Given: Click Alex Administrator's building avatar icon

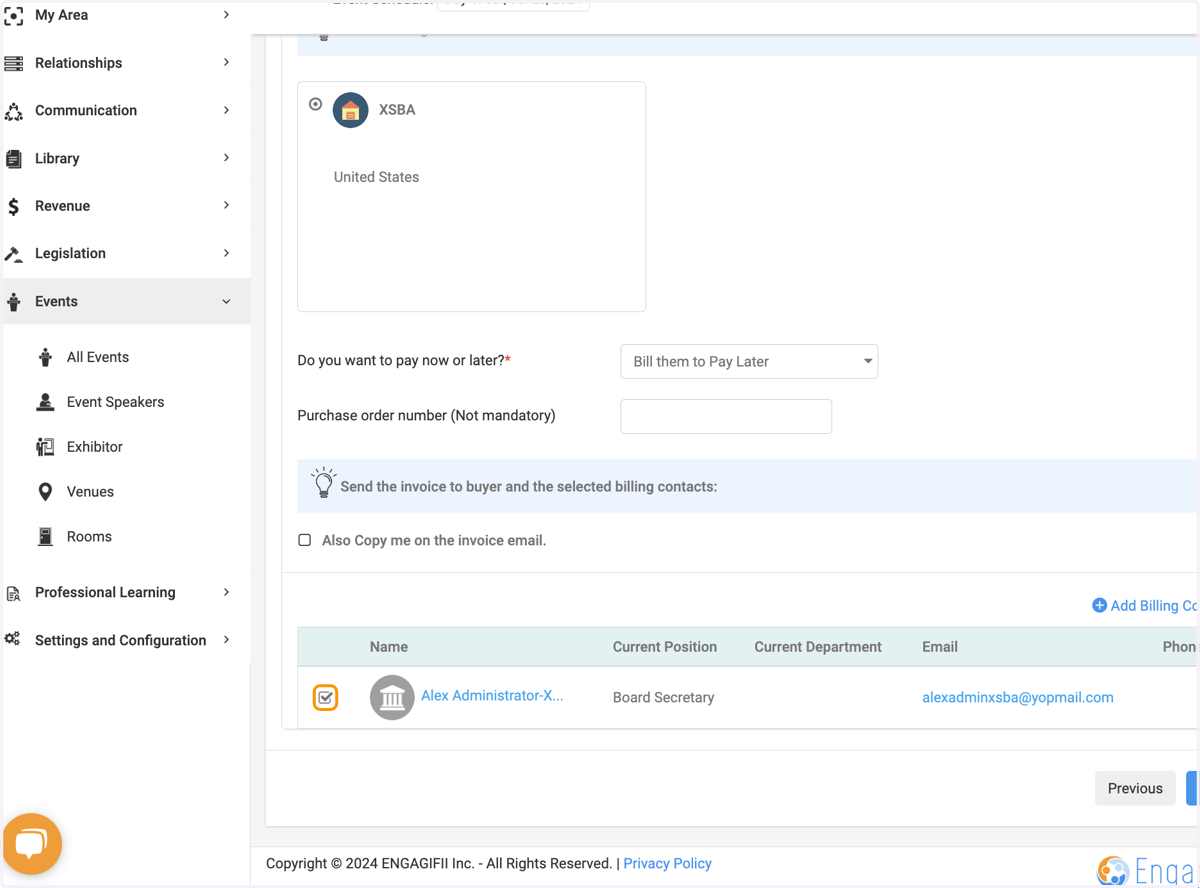Looking at the screenshot, I should click(392, 697).
